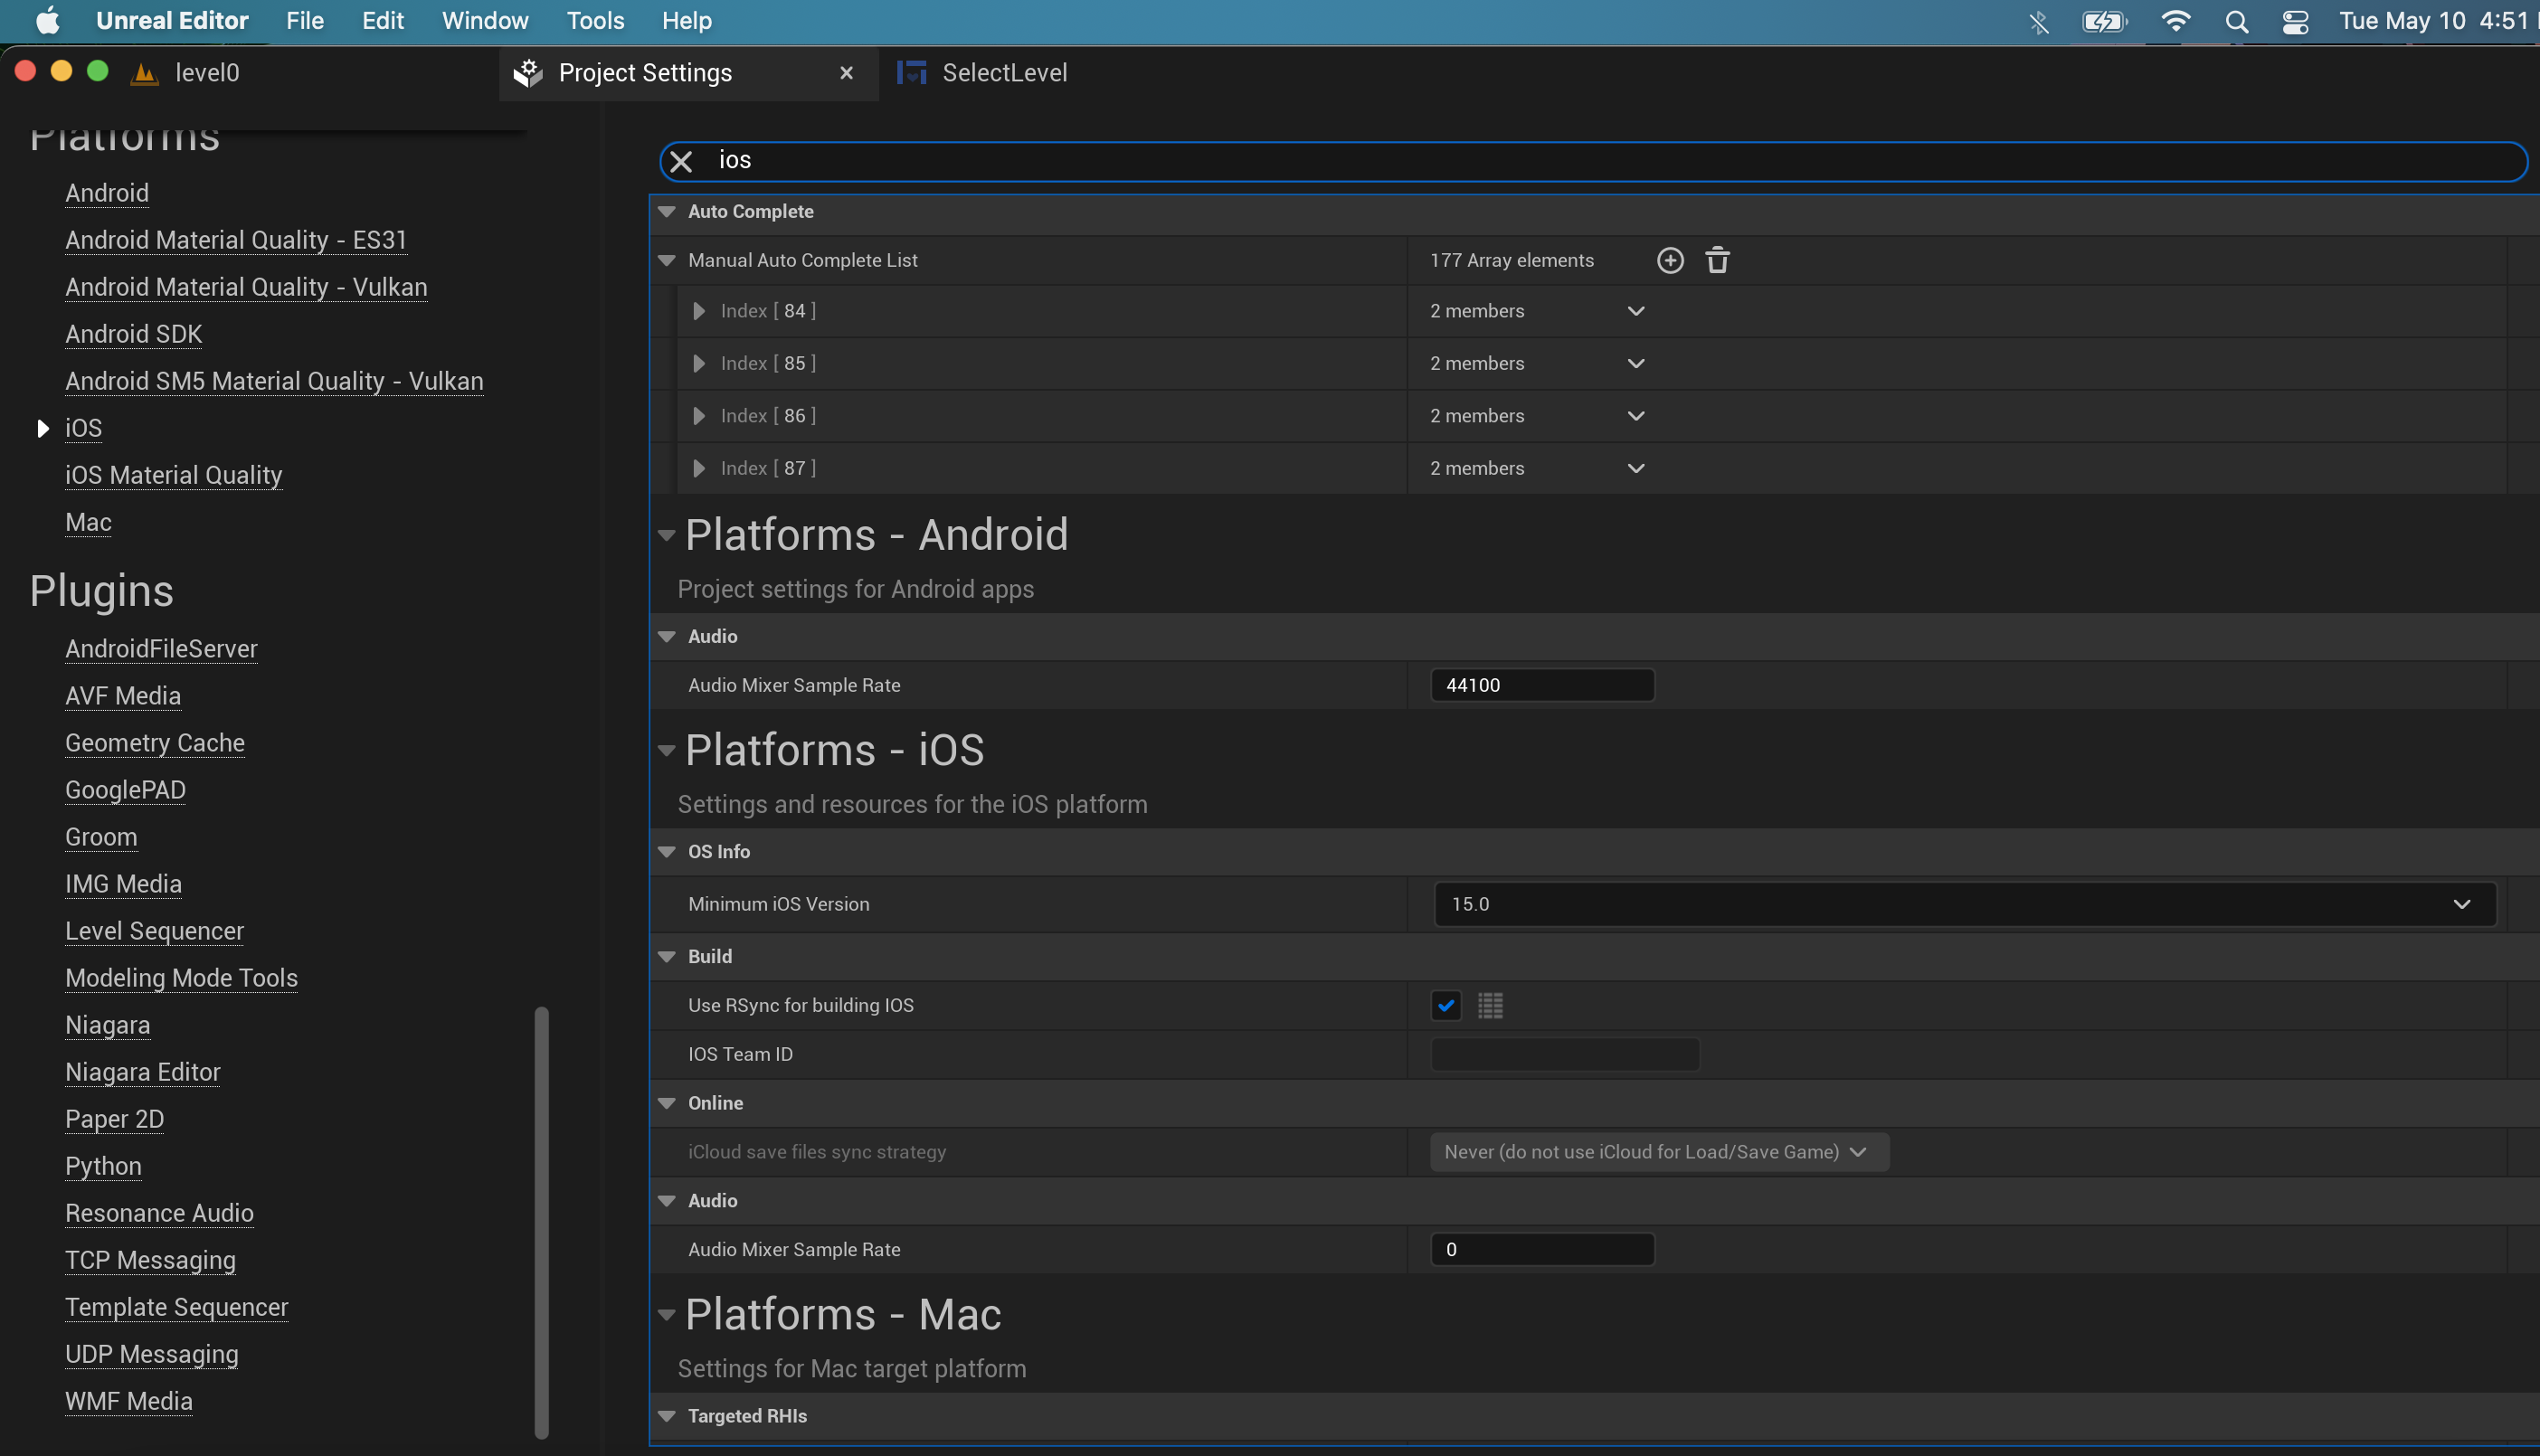Expand Index [84] array element

pyautogui.click(x=697, y=310)
